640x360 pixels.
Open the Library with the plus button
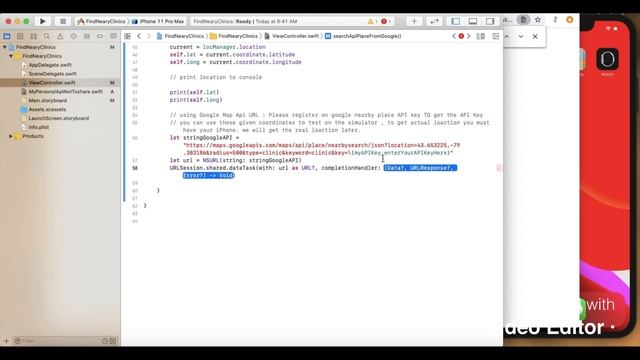click(414, 21)
